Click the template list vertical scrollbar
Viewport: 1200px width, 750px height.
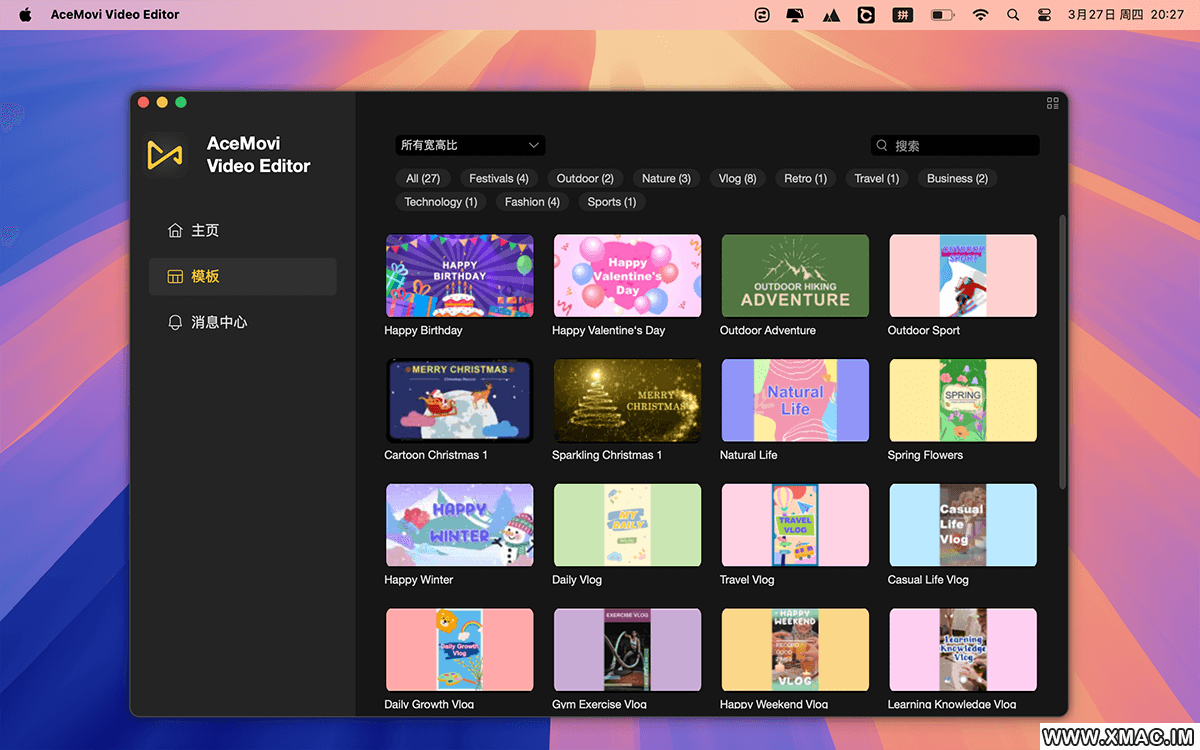pyautogui.click(x=1062, y=350)
